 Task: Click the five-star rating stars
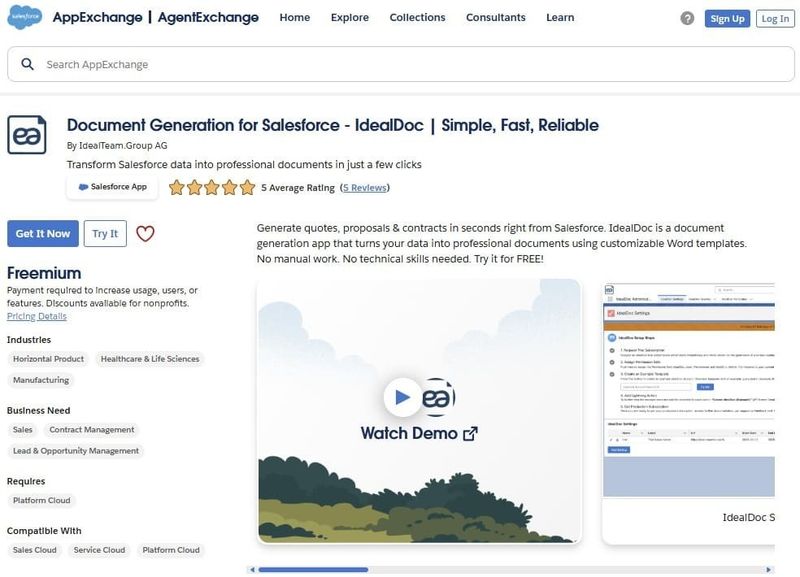(212, 187)
